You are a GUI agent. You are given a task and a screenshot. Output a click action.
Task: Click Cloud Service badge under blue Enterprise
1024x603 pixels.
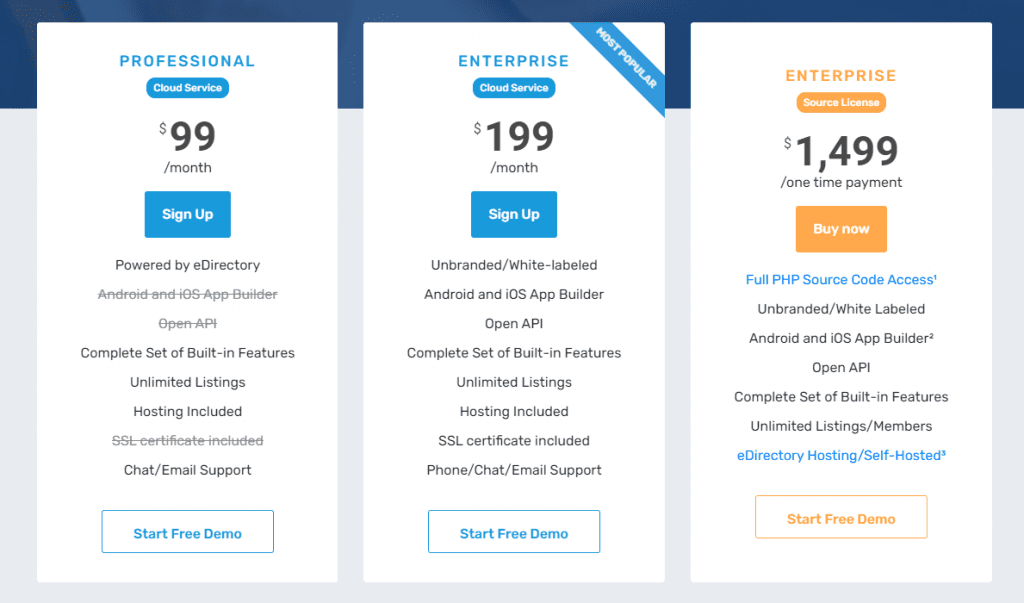pos(514,88)
